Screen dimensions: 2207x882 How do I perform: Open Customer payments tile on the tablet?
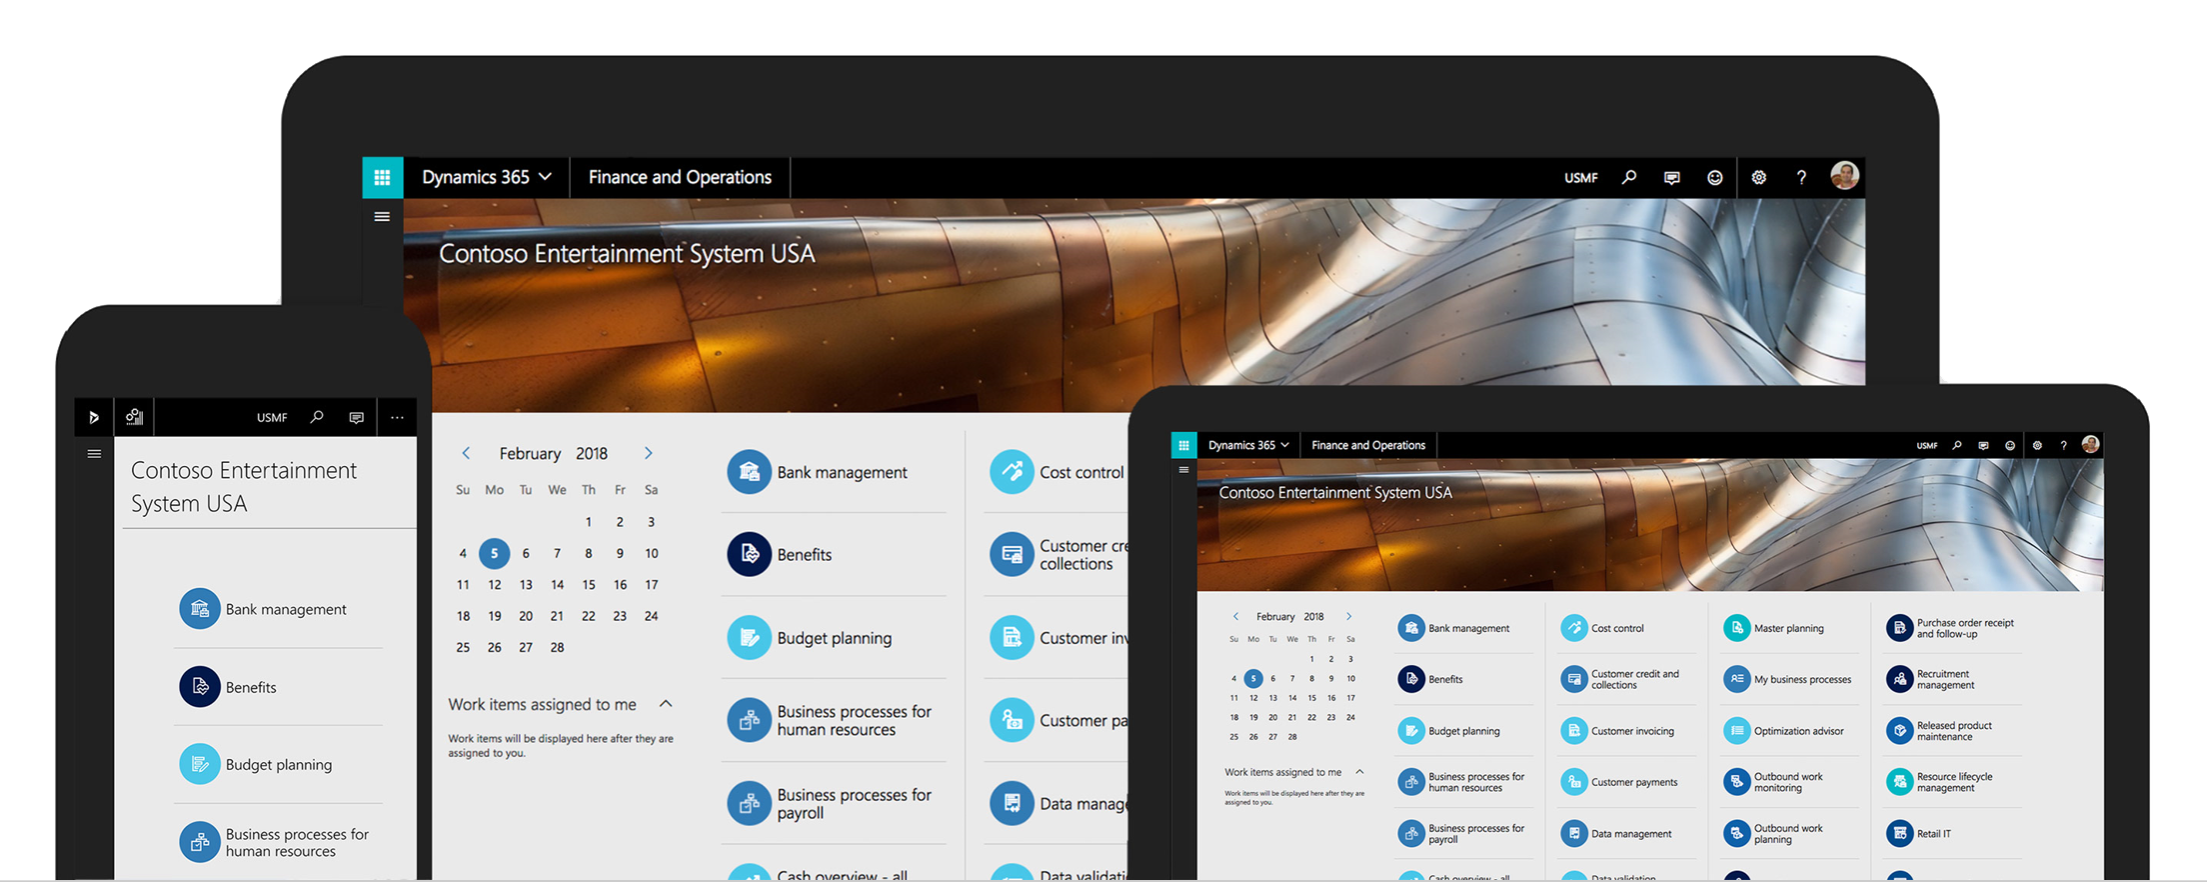click(x=1620, y=782)
